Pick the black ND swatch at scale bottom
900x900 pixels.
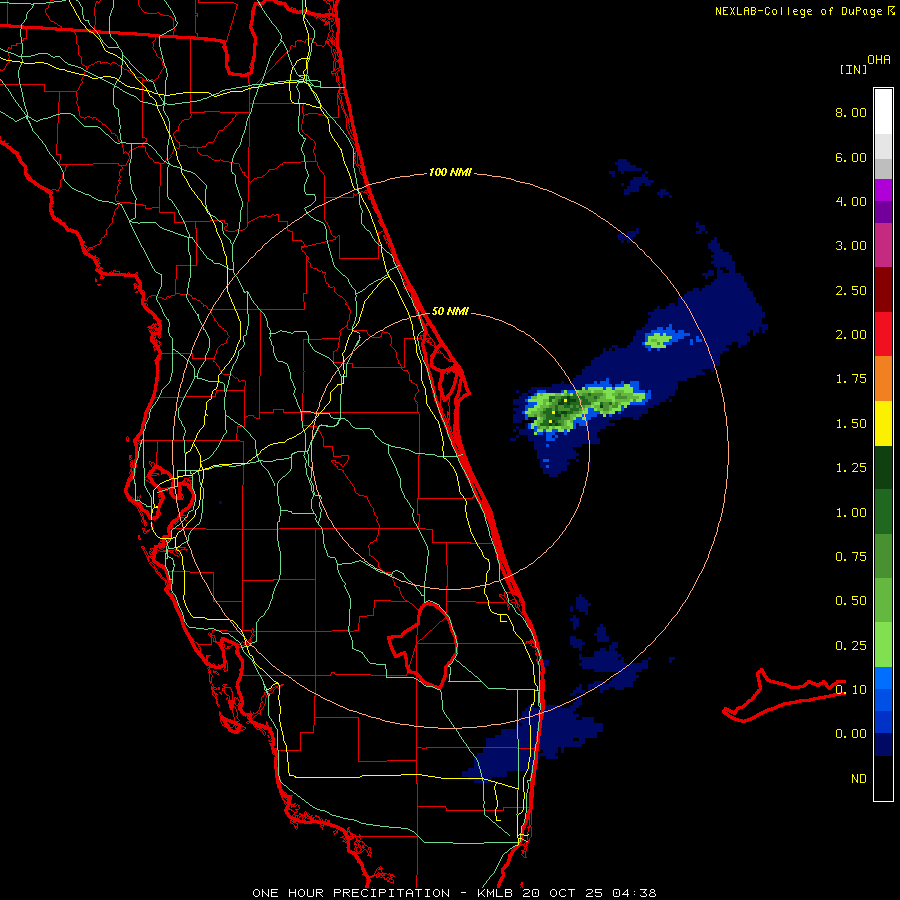[883, 778]
